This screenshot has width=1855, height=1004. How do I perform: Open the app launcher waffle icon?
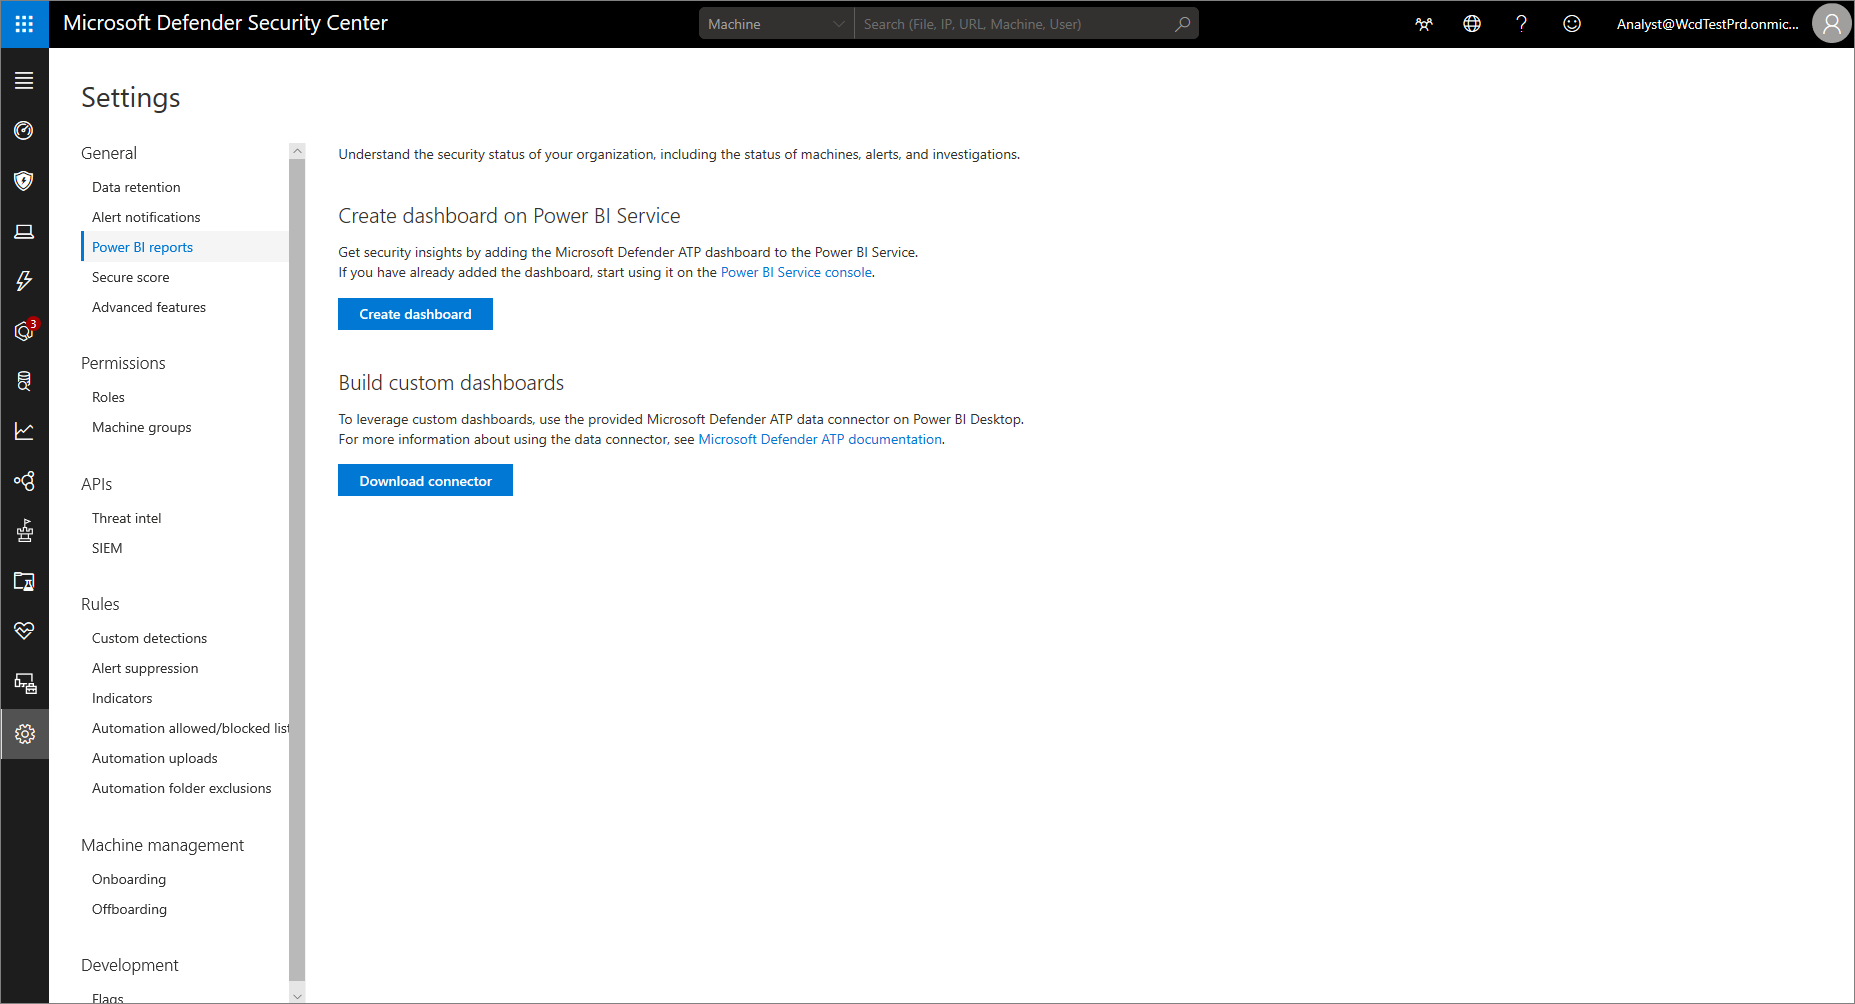pyautogui.click(x=24, y=24)
